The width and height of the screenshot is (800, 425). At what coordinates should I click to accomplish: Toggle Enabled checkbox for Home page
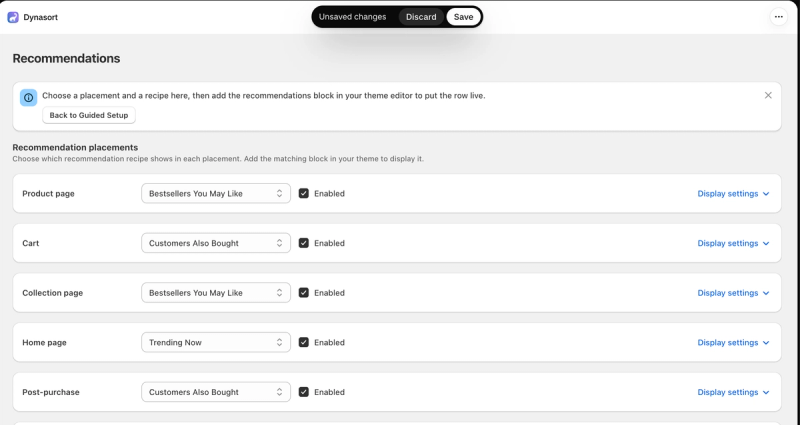click(x=304, y=342)
